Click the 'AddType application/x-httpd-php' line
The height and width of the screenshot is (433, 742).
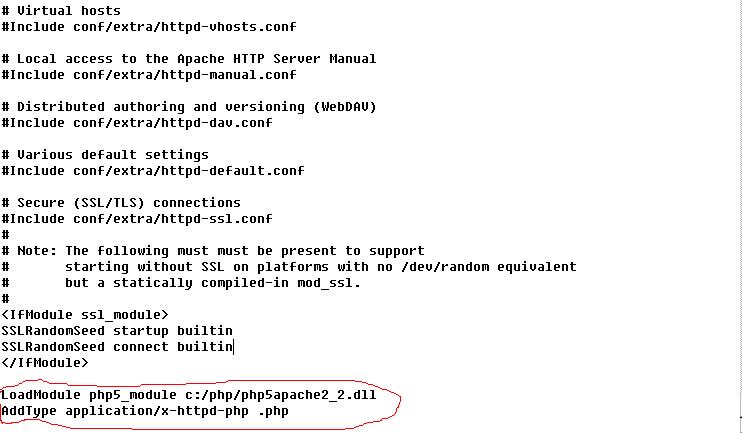click(x=145, y=411)
